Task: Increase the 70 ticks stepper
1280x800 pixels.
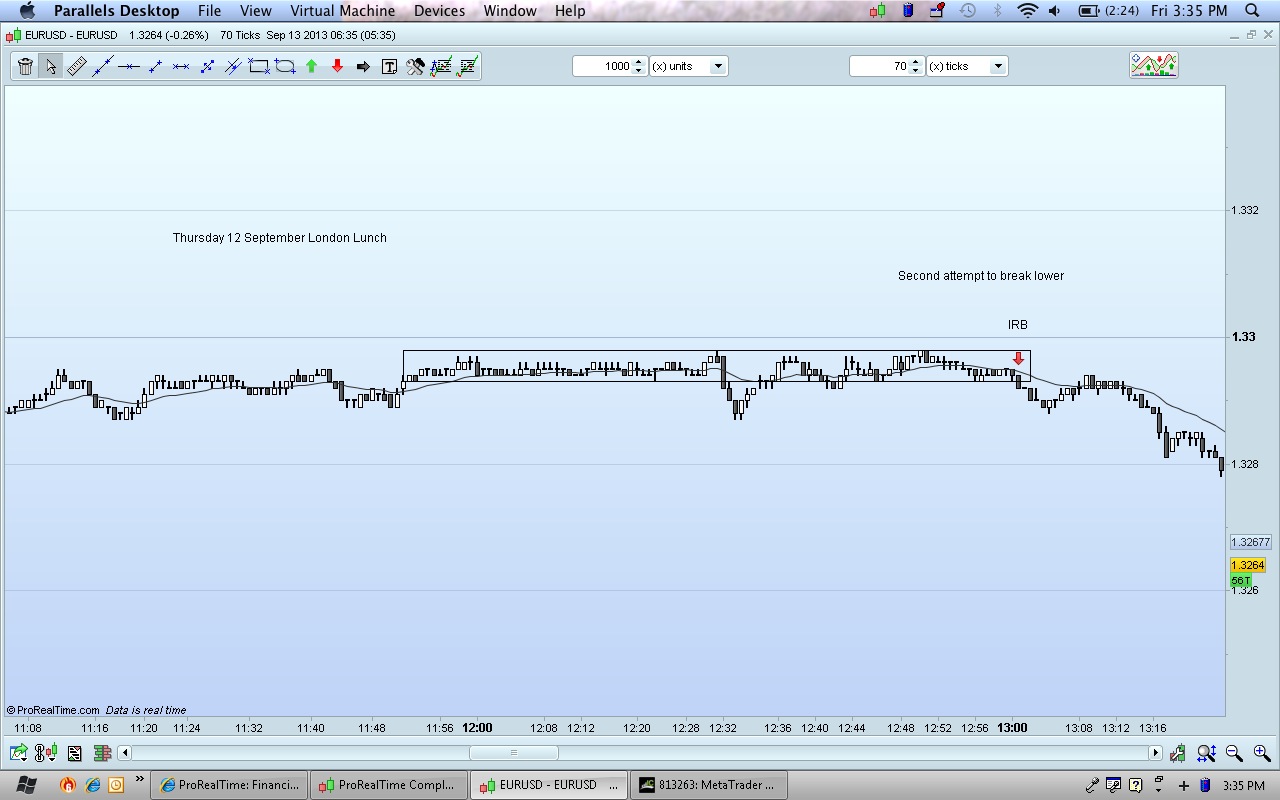Action: coord(916,61)
